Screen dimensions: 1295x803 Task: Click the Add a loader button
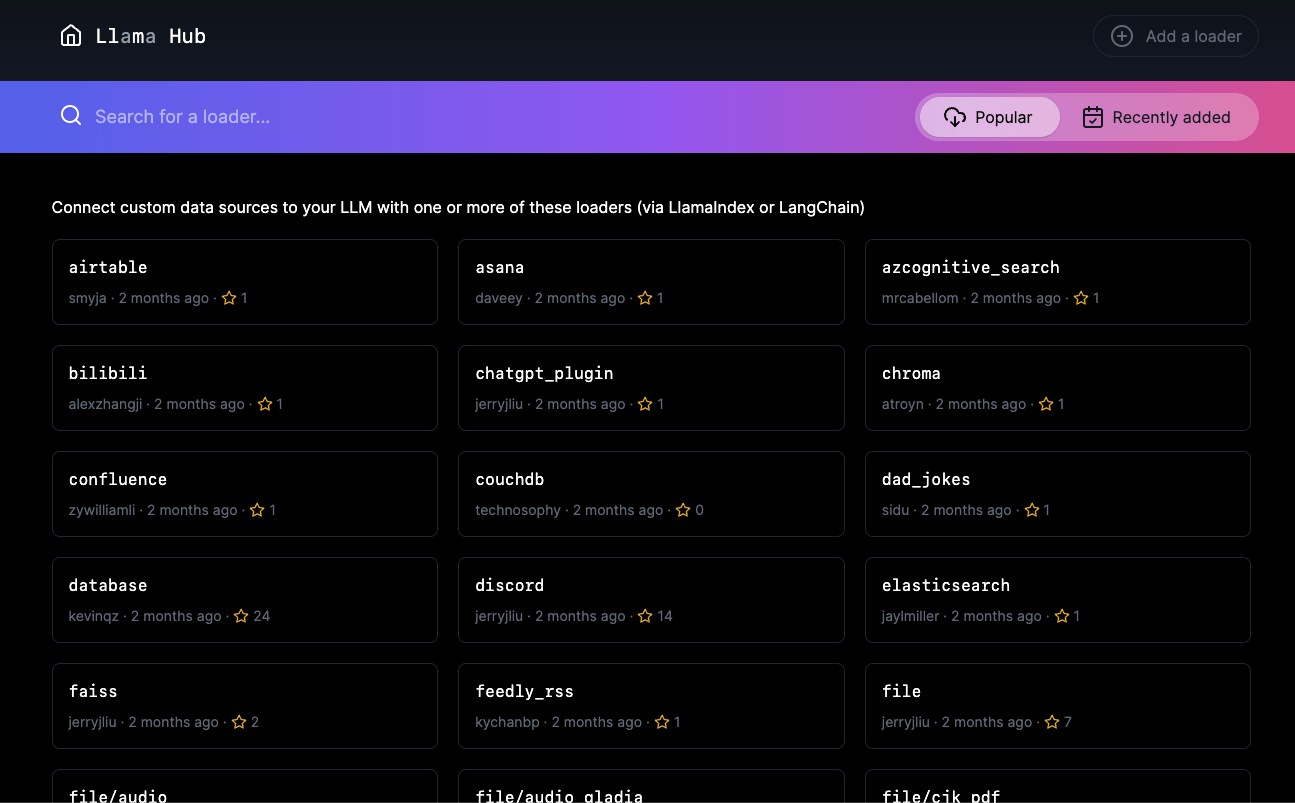click(1176, 35)
